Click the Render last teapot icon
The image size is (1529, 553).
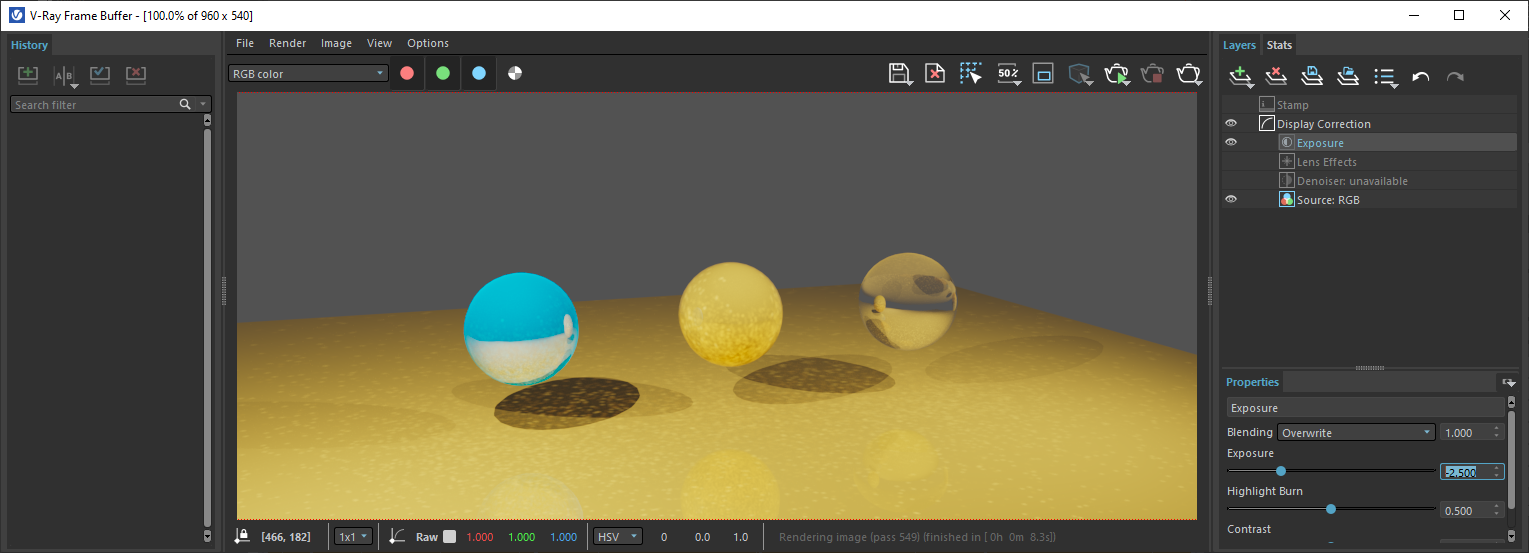click(x=1188, y=74)
